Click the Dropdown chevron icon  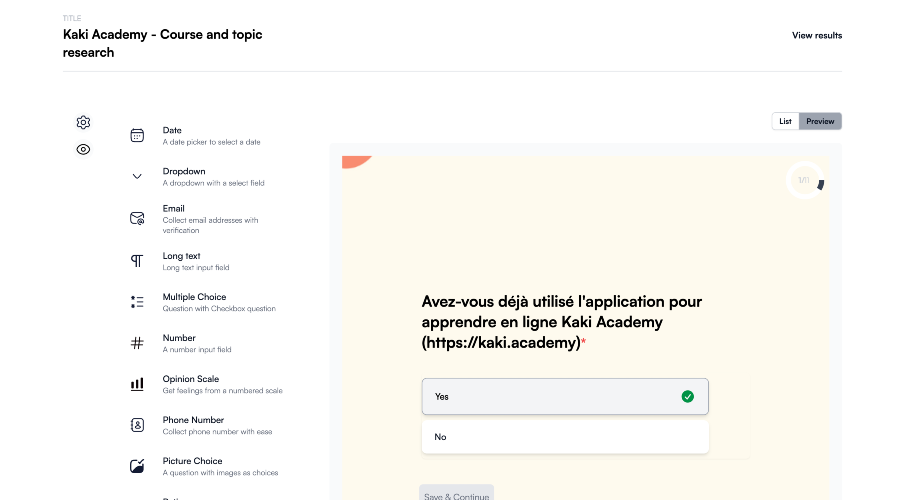pos(137,177)
